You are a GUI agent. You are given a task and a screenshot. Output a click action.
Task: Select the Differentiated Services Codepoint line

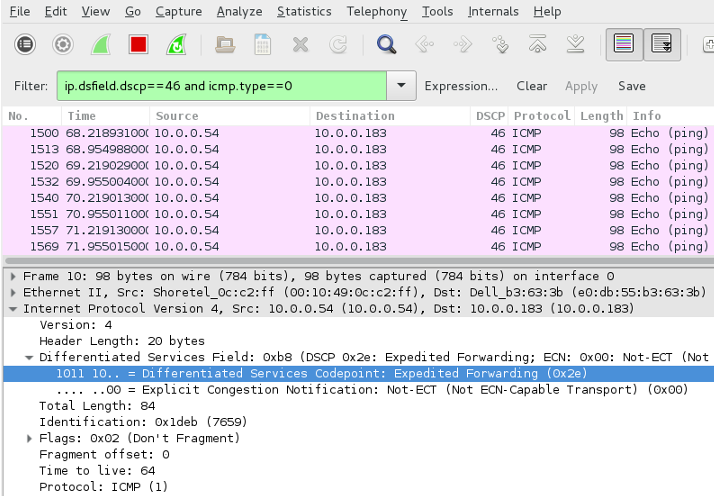pyautogui.click(x=359, y=373)
